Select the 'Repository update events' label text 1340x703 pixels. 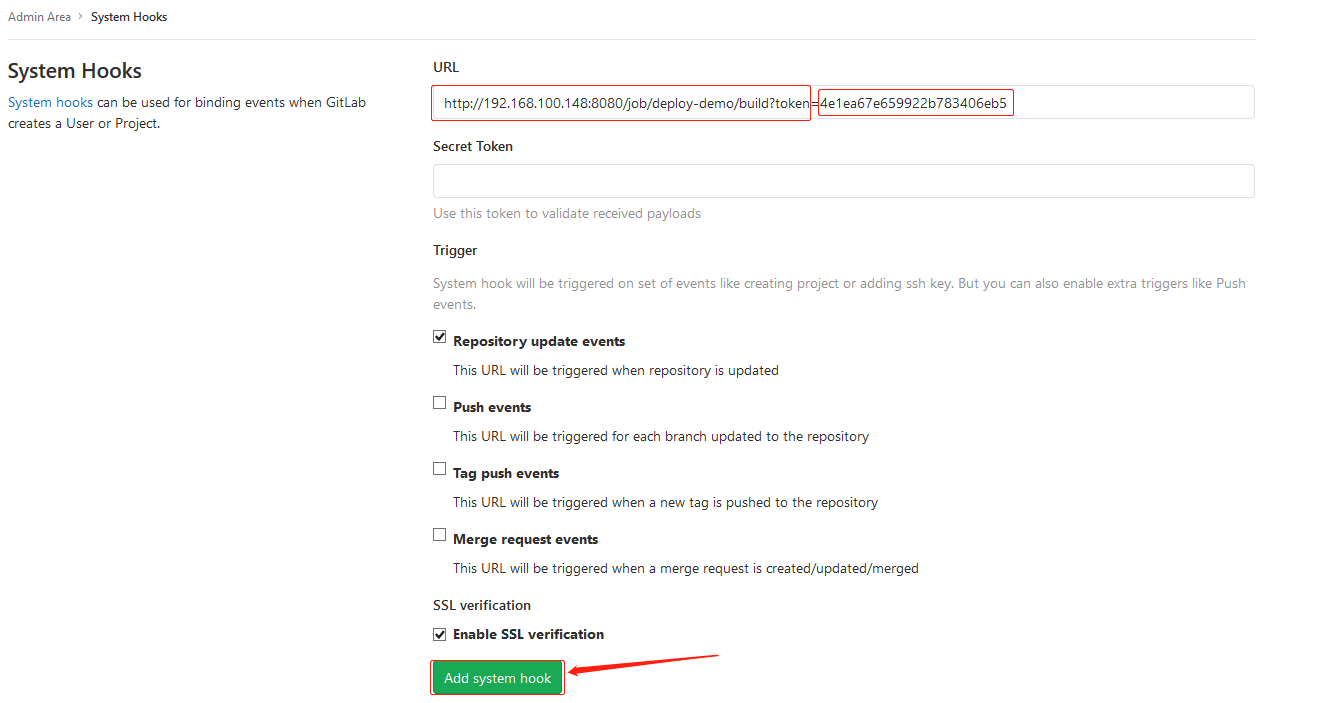[x=539, y=341]
